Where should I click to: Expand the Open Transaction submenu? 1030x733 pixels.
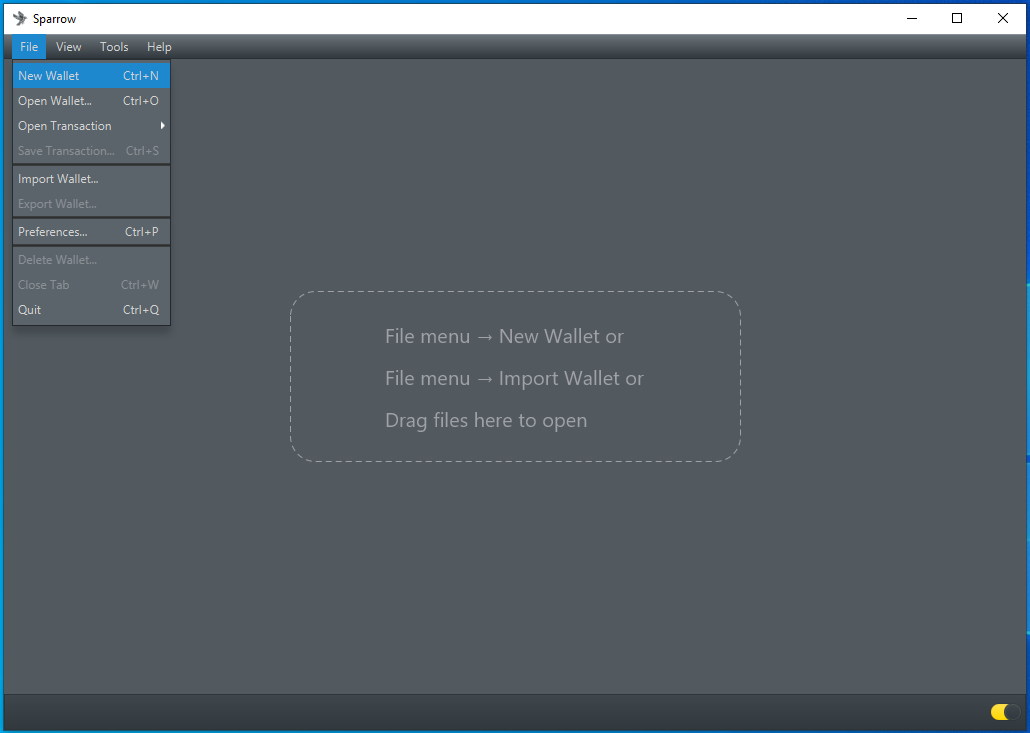(91, 125)
